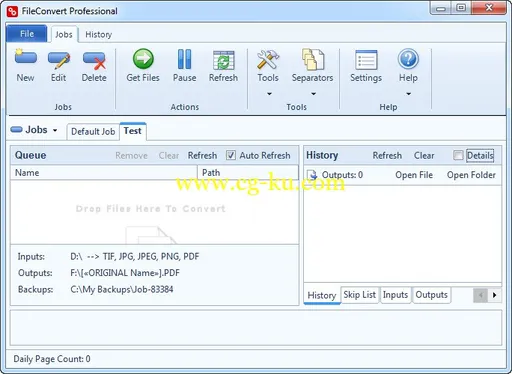Click the Daily Page Count: 0 status
Image resolution: width=512 pixels, height=374 pixels.
[x=52, y=359]
